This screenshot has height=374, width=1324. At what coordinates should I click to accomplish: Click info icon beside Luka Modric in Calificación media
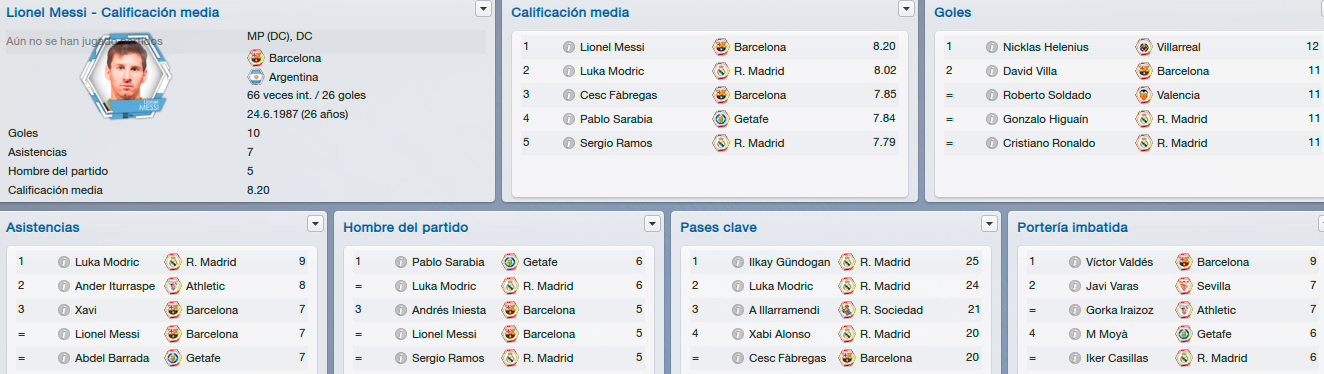569,71
